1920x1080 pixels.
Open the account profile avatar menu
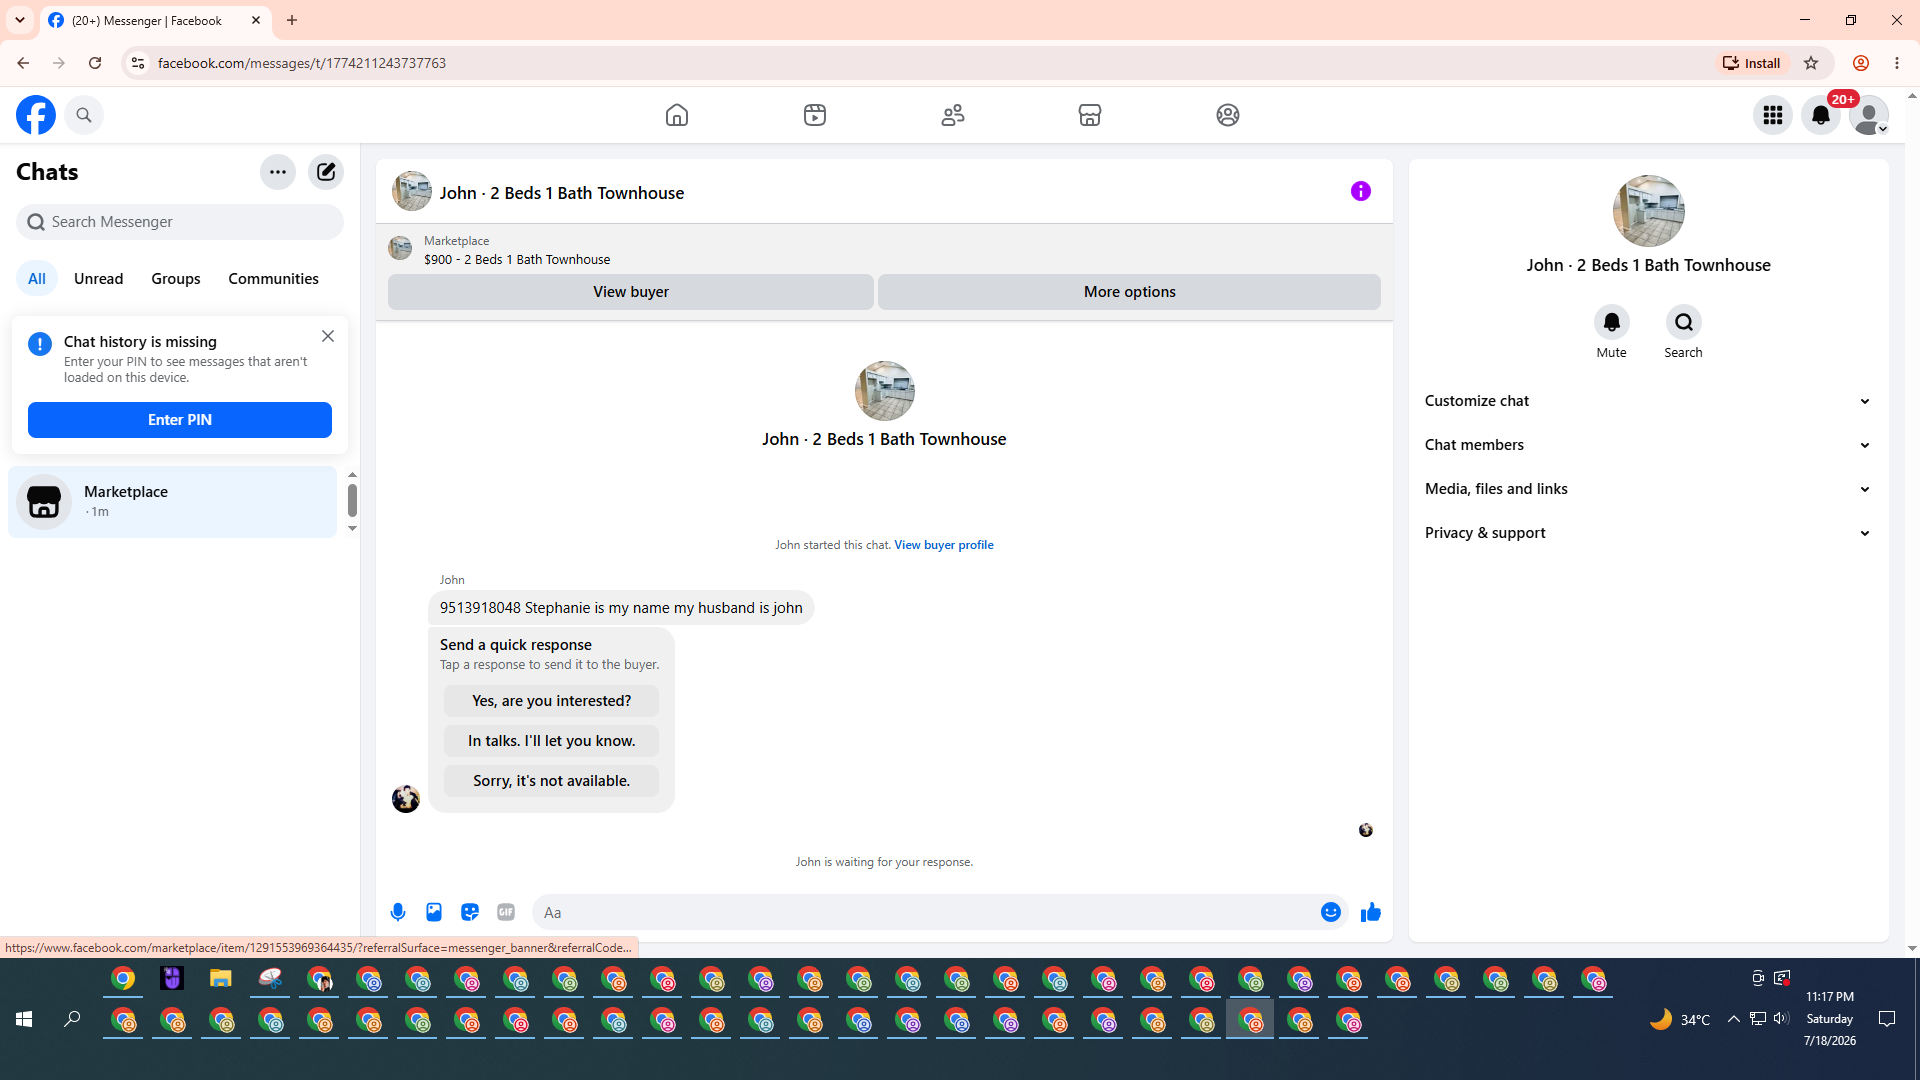click(x=1868, y=115)
